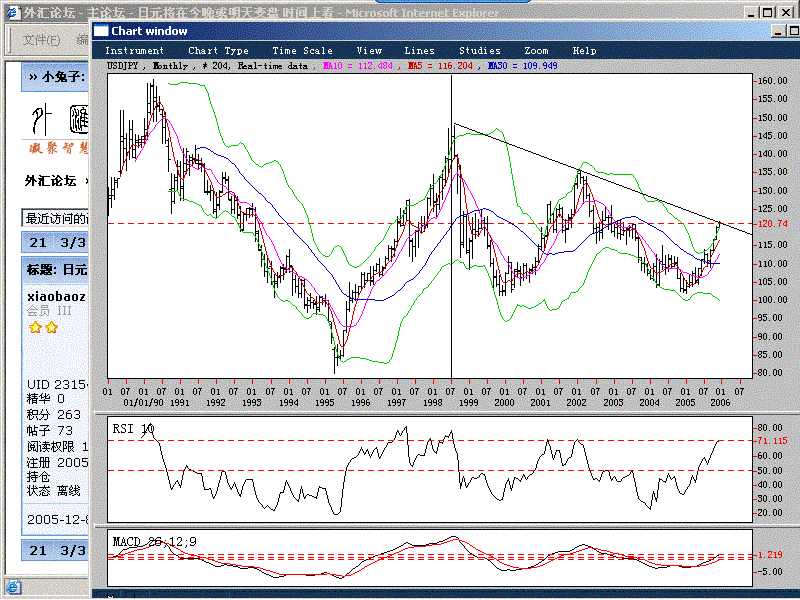
Task: Click the 积分 263 profile text
Action: pos(54,414)
